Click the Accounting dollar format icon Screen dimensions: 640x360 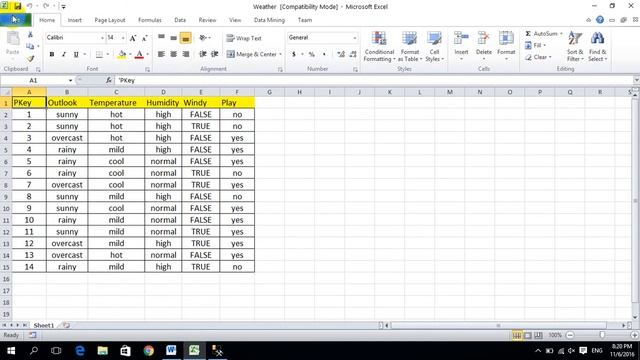coord(293,54)
